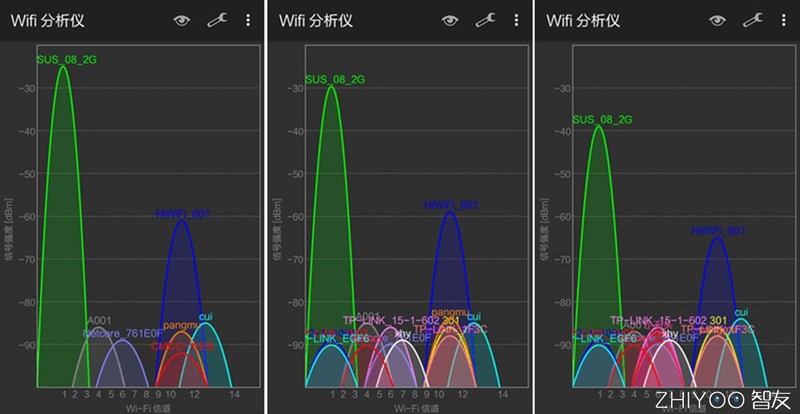Screen dimensions: 800x414
Task: Tap the 信号强度 [dBm] axis label in the left graph
Action: pos(9,229)
